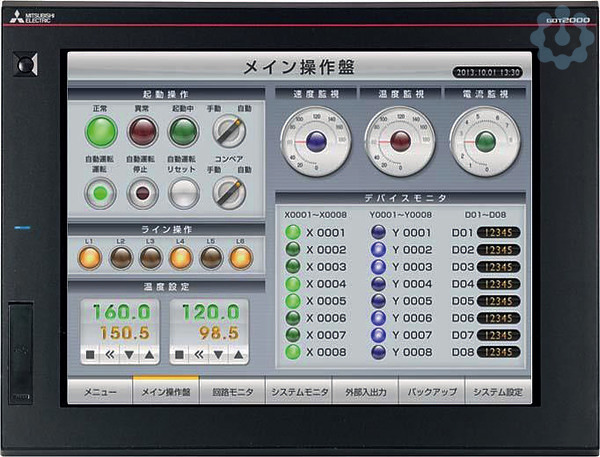The width and height of the screenshot is (600, 457).
Task: Tap the Y 0006 blue lamp
Action: point(379,318)
